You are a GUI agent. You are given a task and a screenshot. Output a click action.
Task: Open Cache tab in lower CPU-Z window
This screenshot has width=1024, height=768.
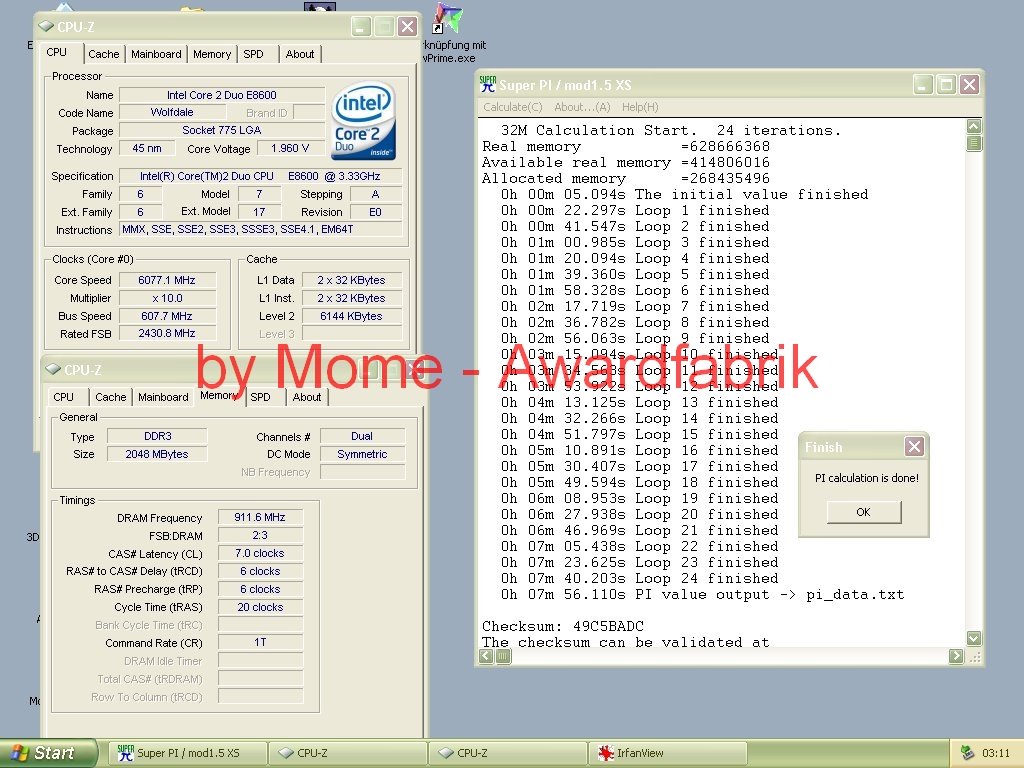(110, 397)
